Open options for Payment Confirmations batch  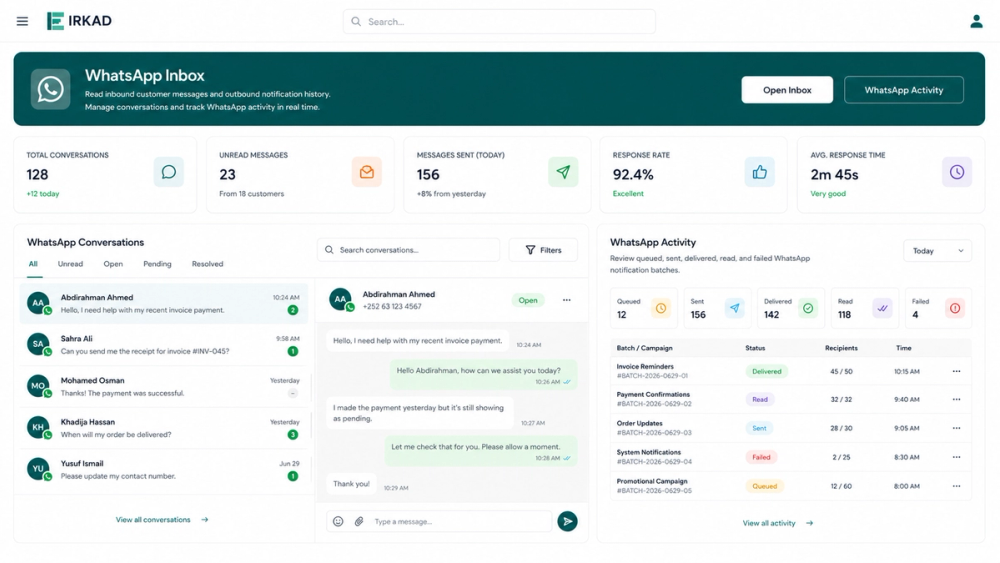(956, 400)
